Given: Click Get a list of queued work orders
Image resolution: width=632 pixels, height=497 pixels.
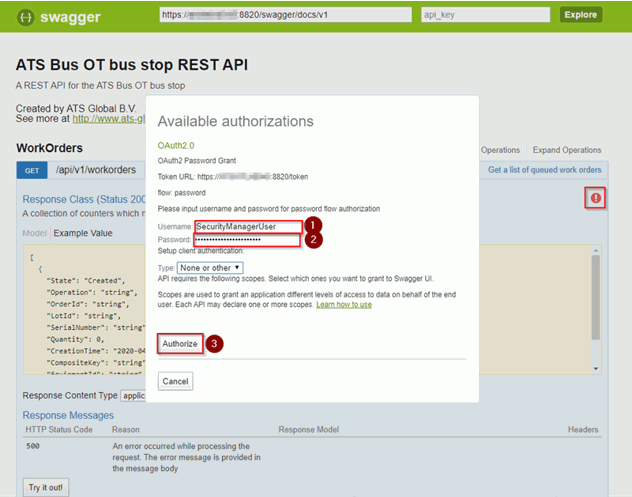Looking at the screenshot, I should [545, 170].
